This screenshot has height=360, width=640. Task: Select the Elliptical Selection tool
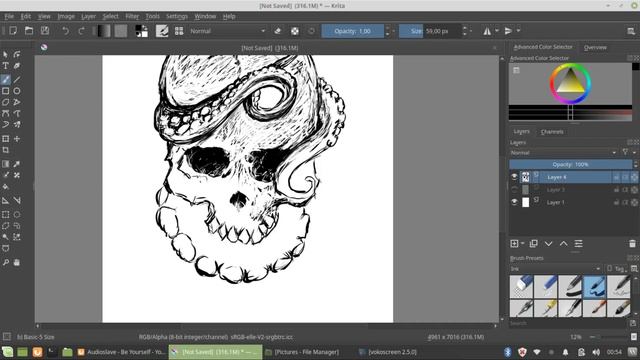pyautogui.click(x=17, y=214)
